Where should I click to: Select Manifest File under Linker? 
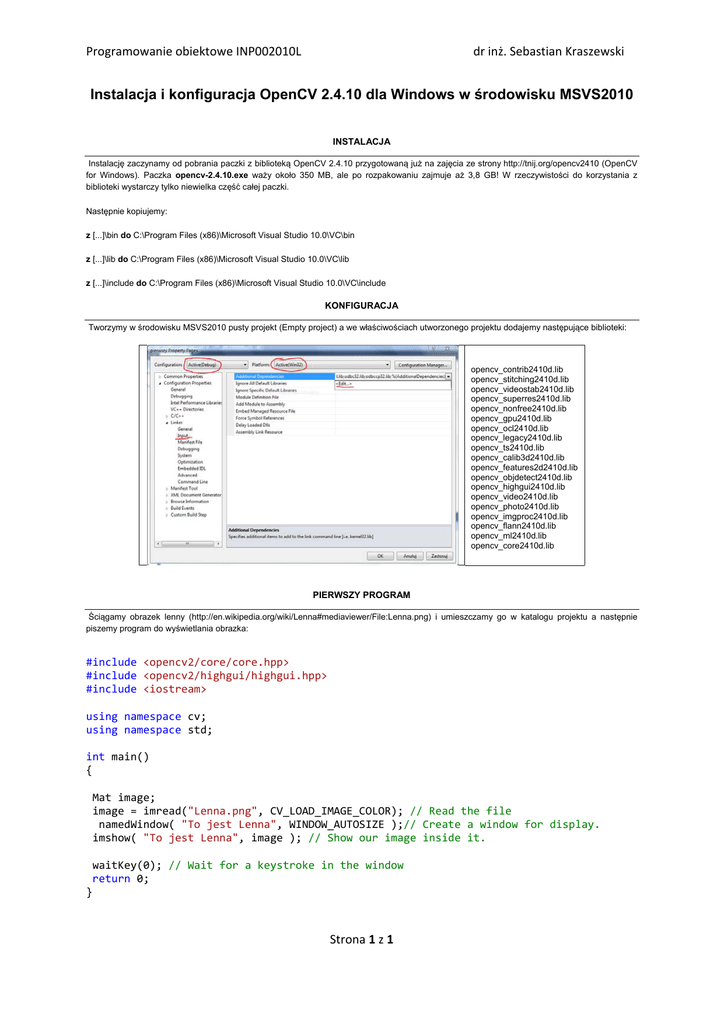click(x=190, y=441)
